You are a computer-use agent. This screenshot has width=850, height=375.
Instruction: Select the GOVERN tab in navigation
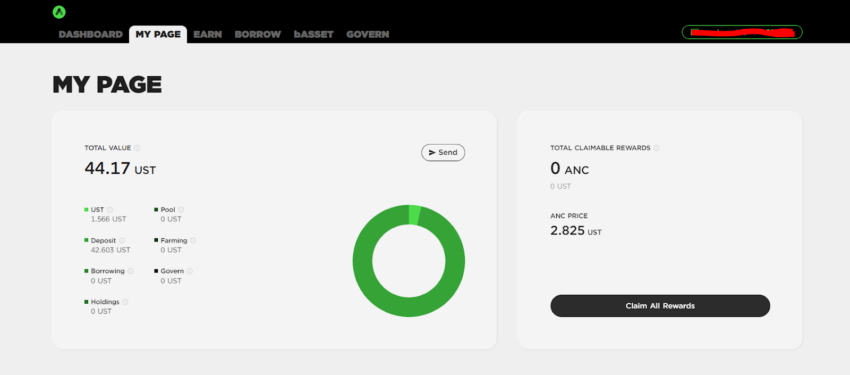click(368, 34)
